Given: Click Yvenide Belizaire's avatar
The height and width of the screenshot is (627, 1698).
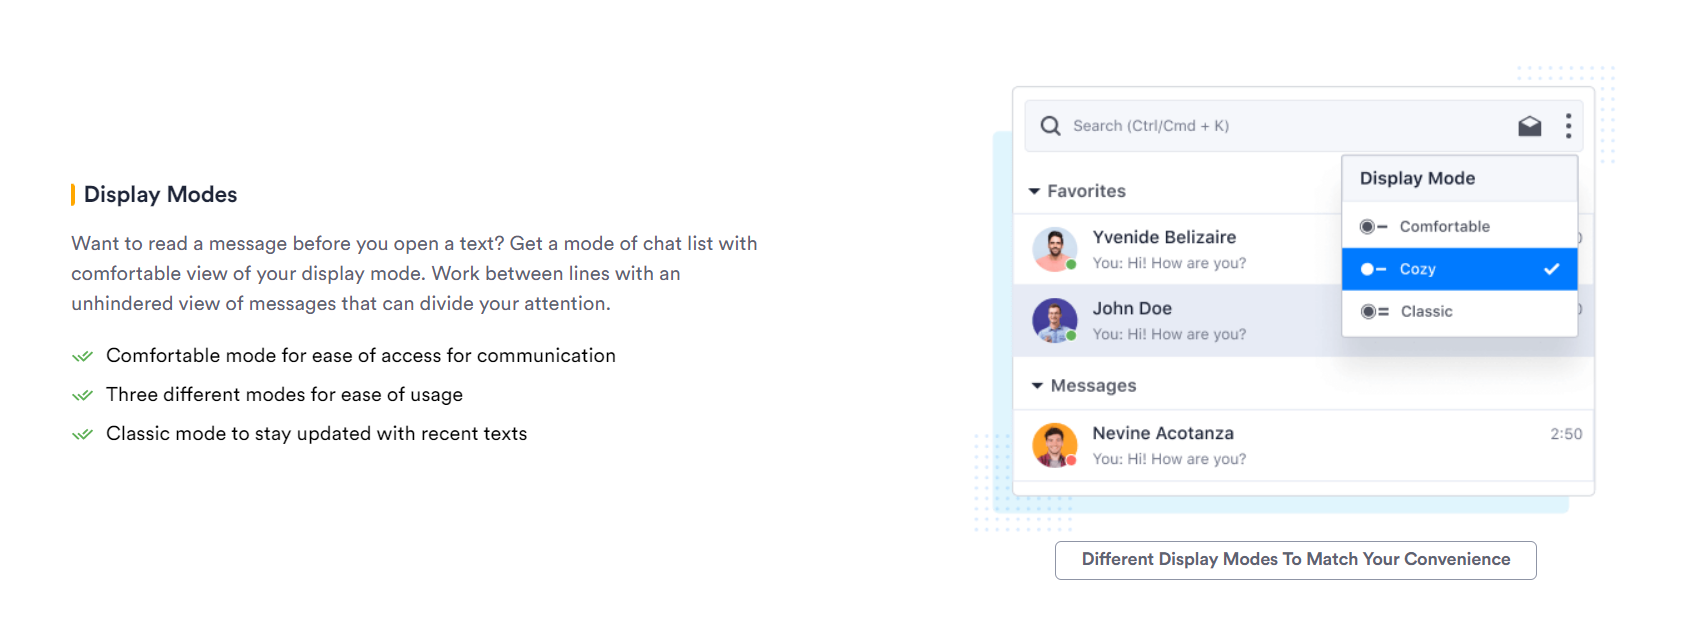Looking at the screenshot, I should [x=1055, y=249].
